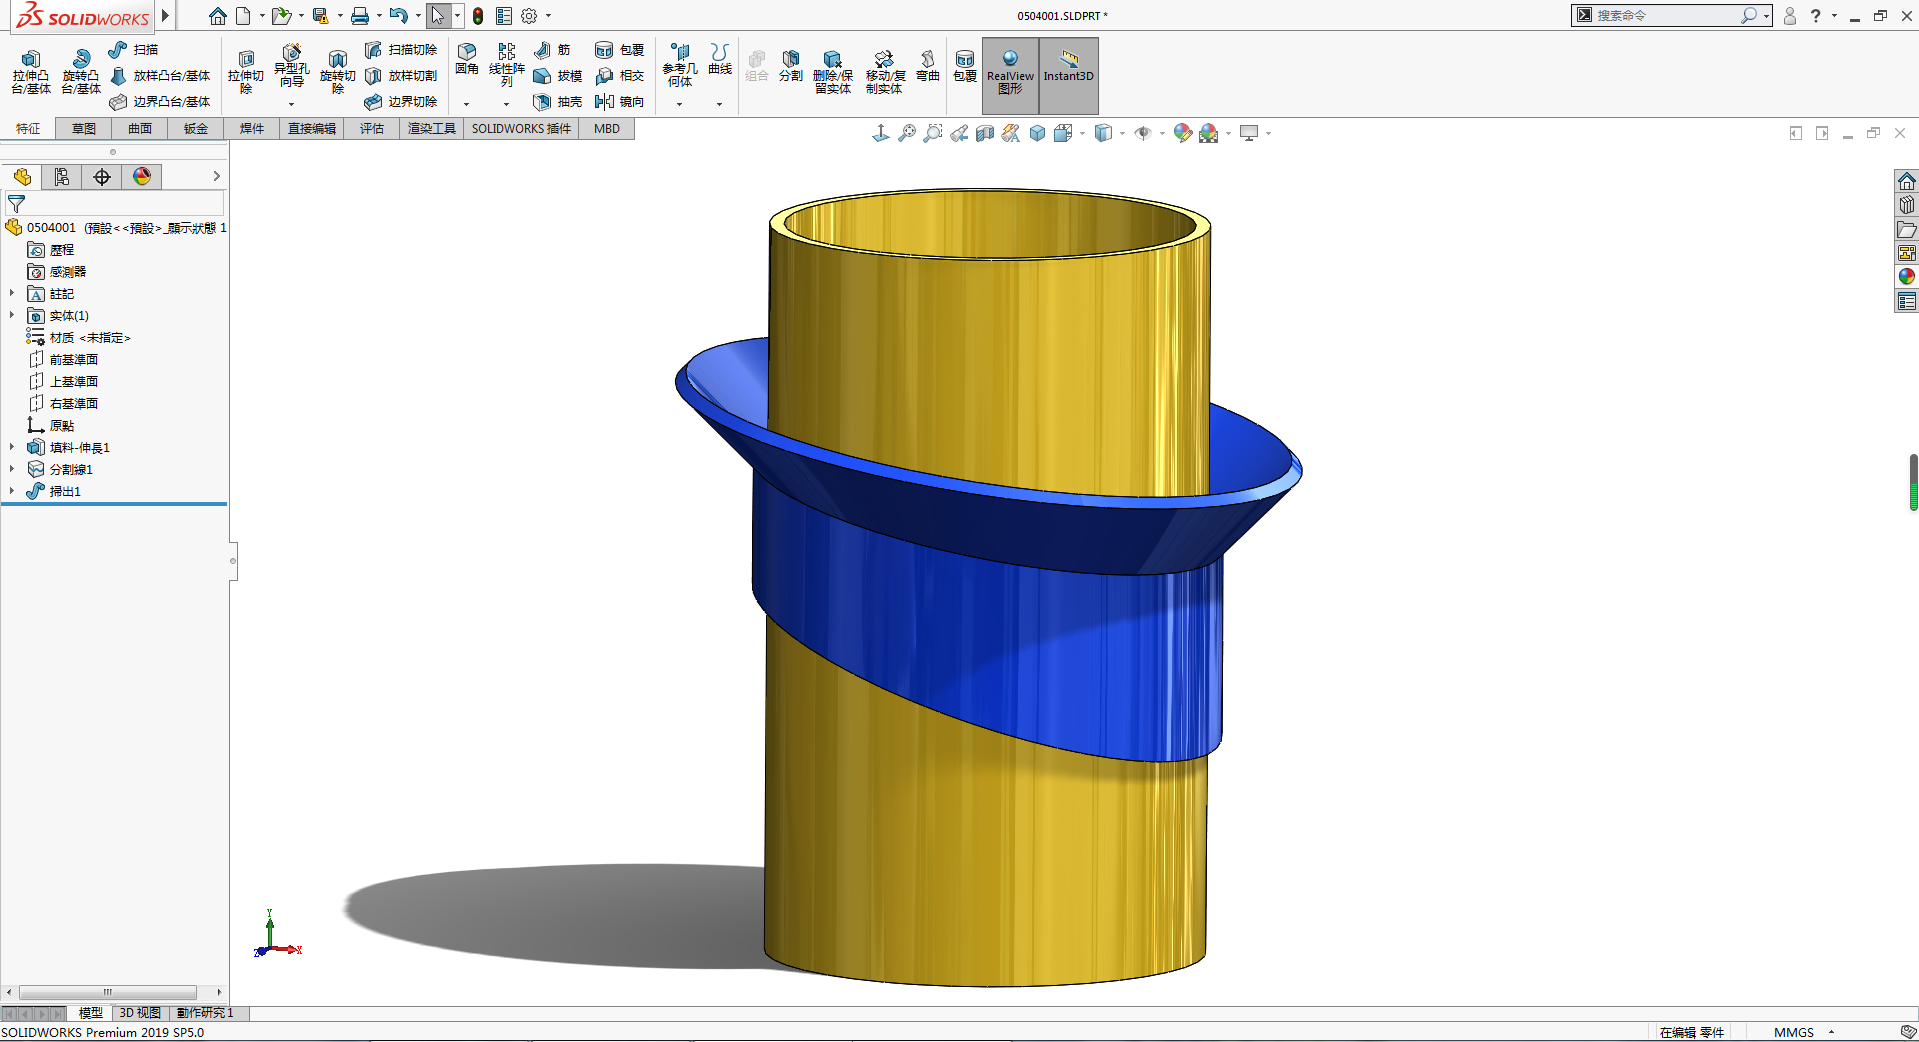Open the Section View tool in heads-up toolbar
Screen dimensions: 1919x1042
[x=985, y=133]
